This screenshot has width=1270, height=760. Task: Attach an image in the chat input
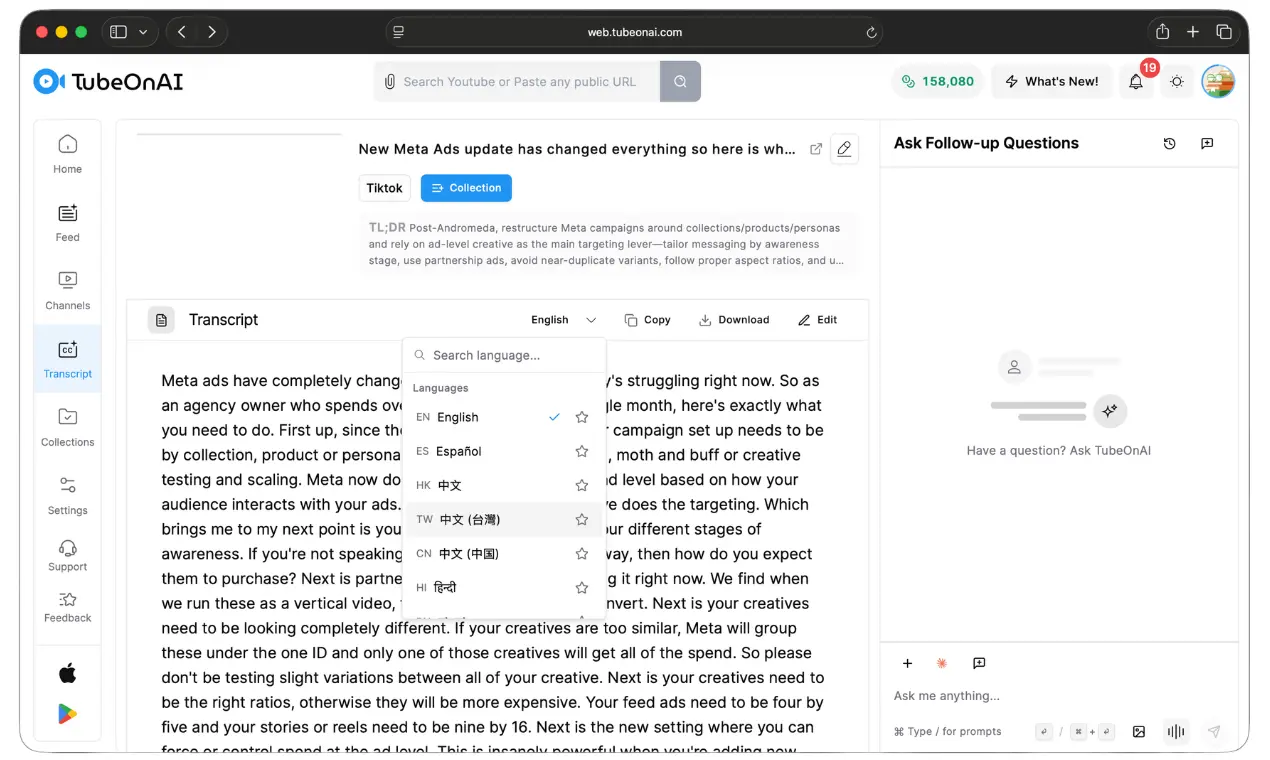[1138, 732]
